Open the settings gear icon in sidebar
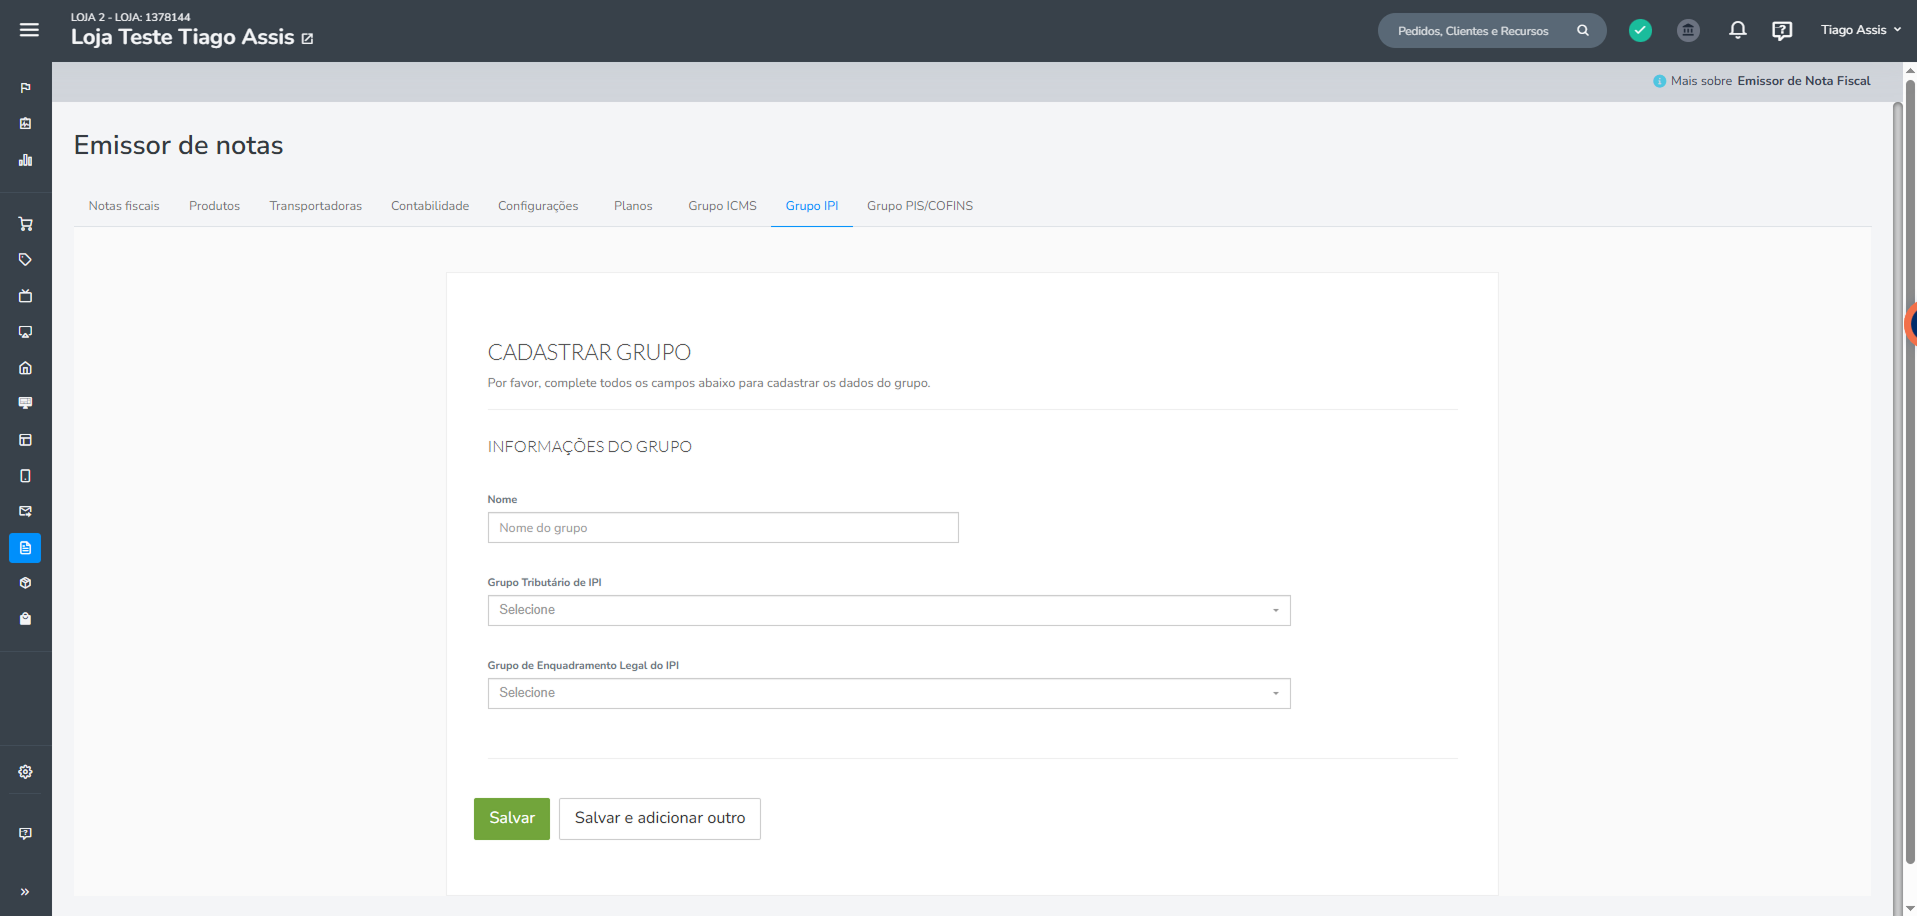1917x916 pixels. pos(26,772)
